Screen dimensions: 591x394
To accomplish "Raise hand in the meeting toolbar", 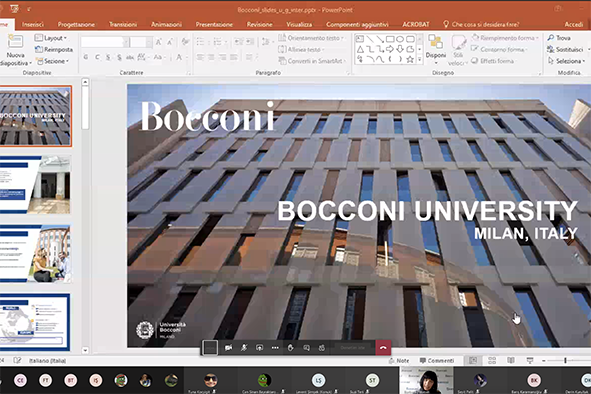I will click(291, 347).
